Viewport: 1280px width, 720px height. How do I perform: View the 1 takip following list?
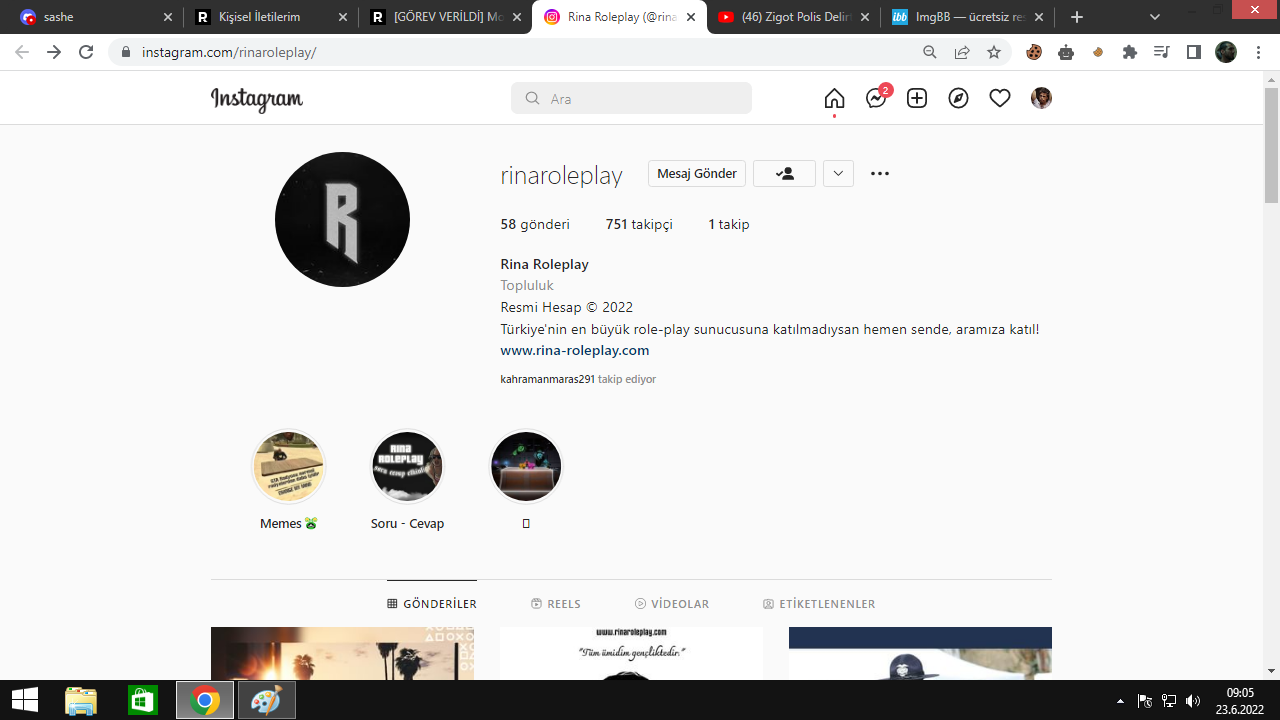tap(729, 224)
